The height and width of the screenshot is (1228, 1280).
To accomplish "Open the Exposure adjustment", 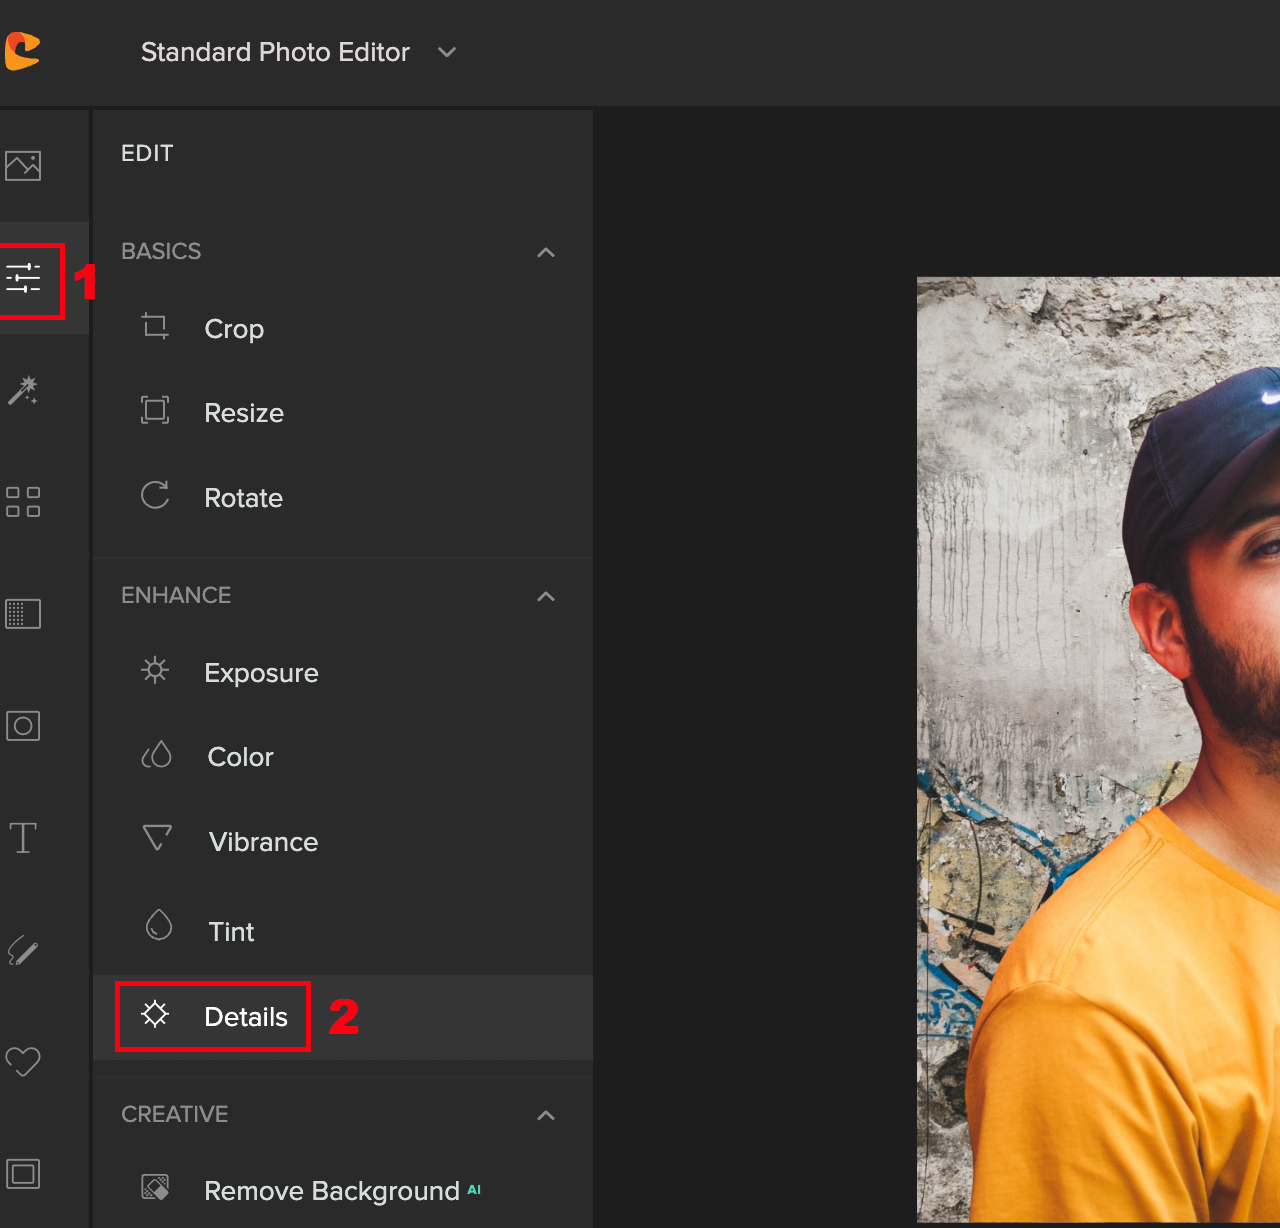I will 261,672.
